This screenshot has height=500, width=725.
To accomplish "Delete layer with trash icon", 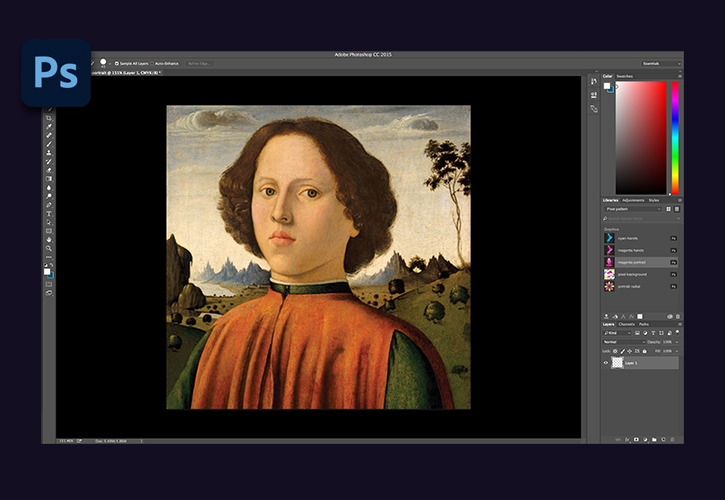I will tap(672, 439).
